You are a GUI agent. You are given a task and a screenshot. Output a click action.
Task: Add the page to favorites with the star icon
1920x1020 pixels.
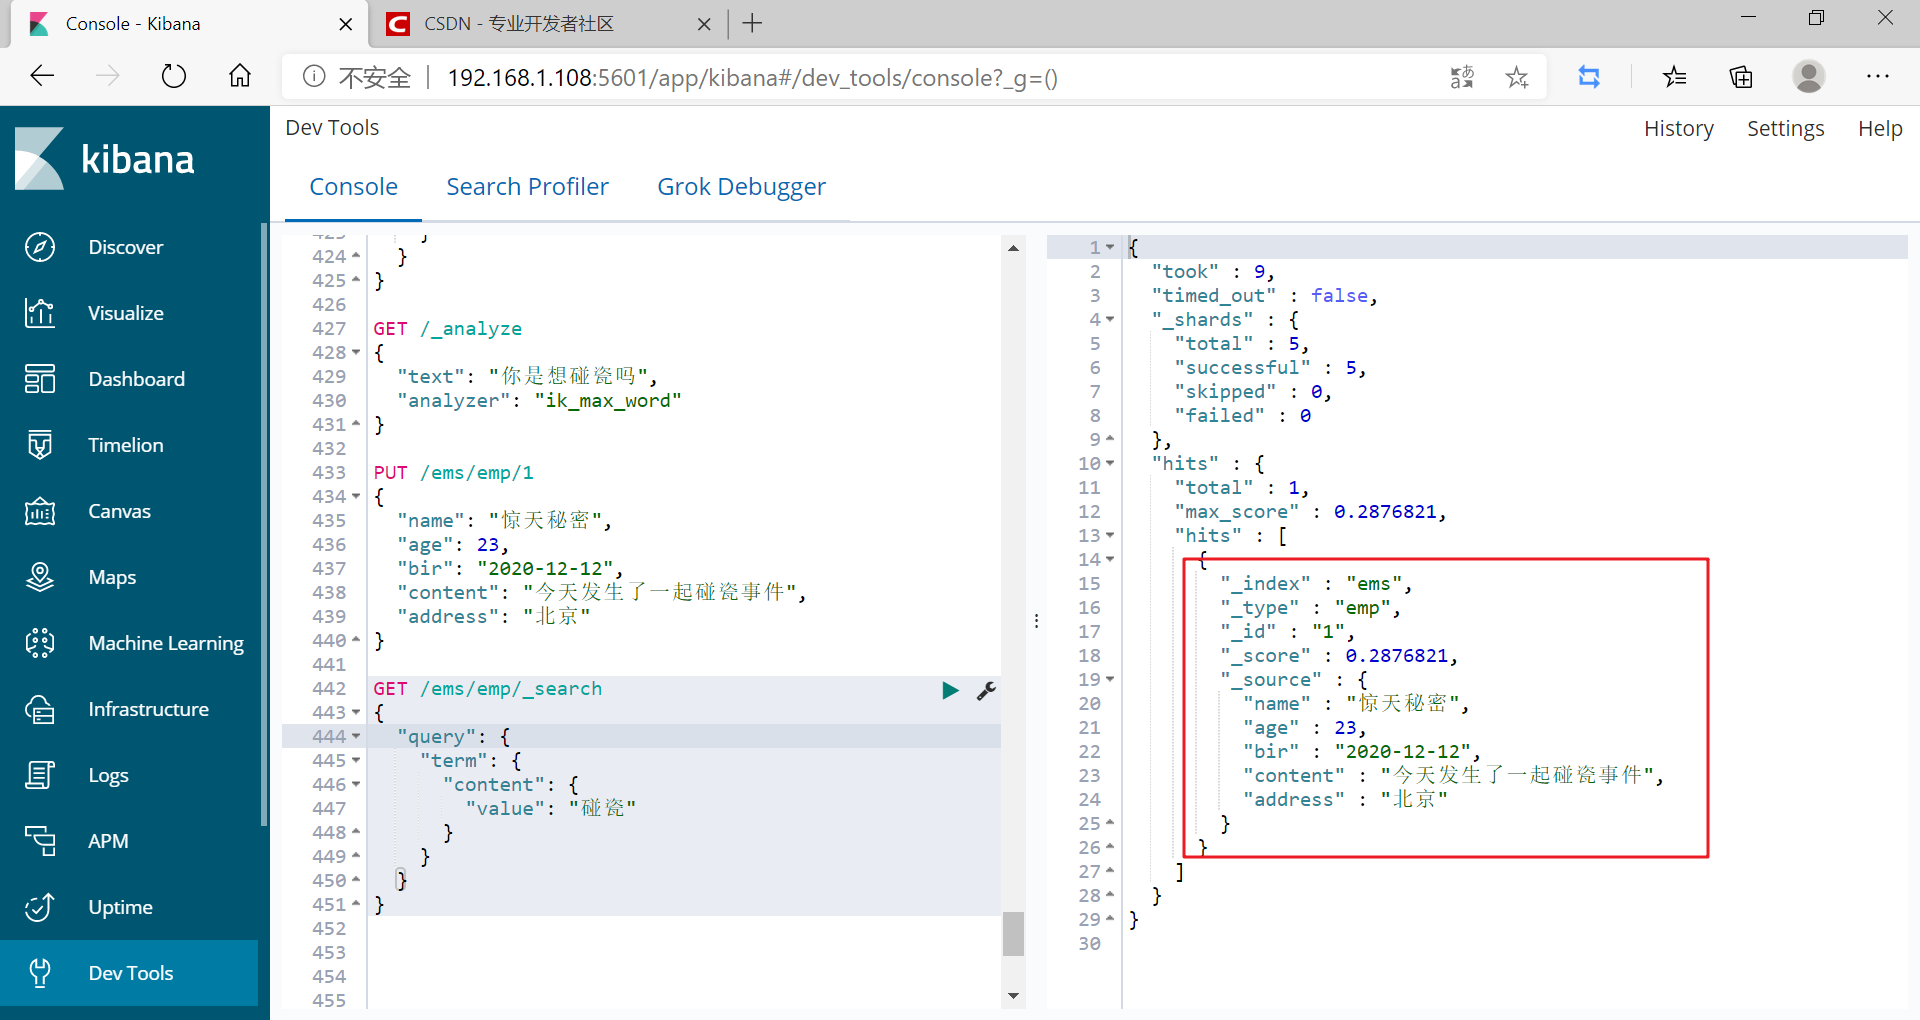(x=1517, y=77)
